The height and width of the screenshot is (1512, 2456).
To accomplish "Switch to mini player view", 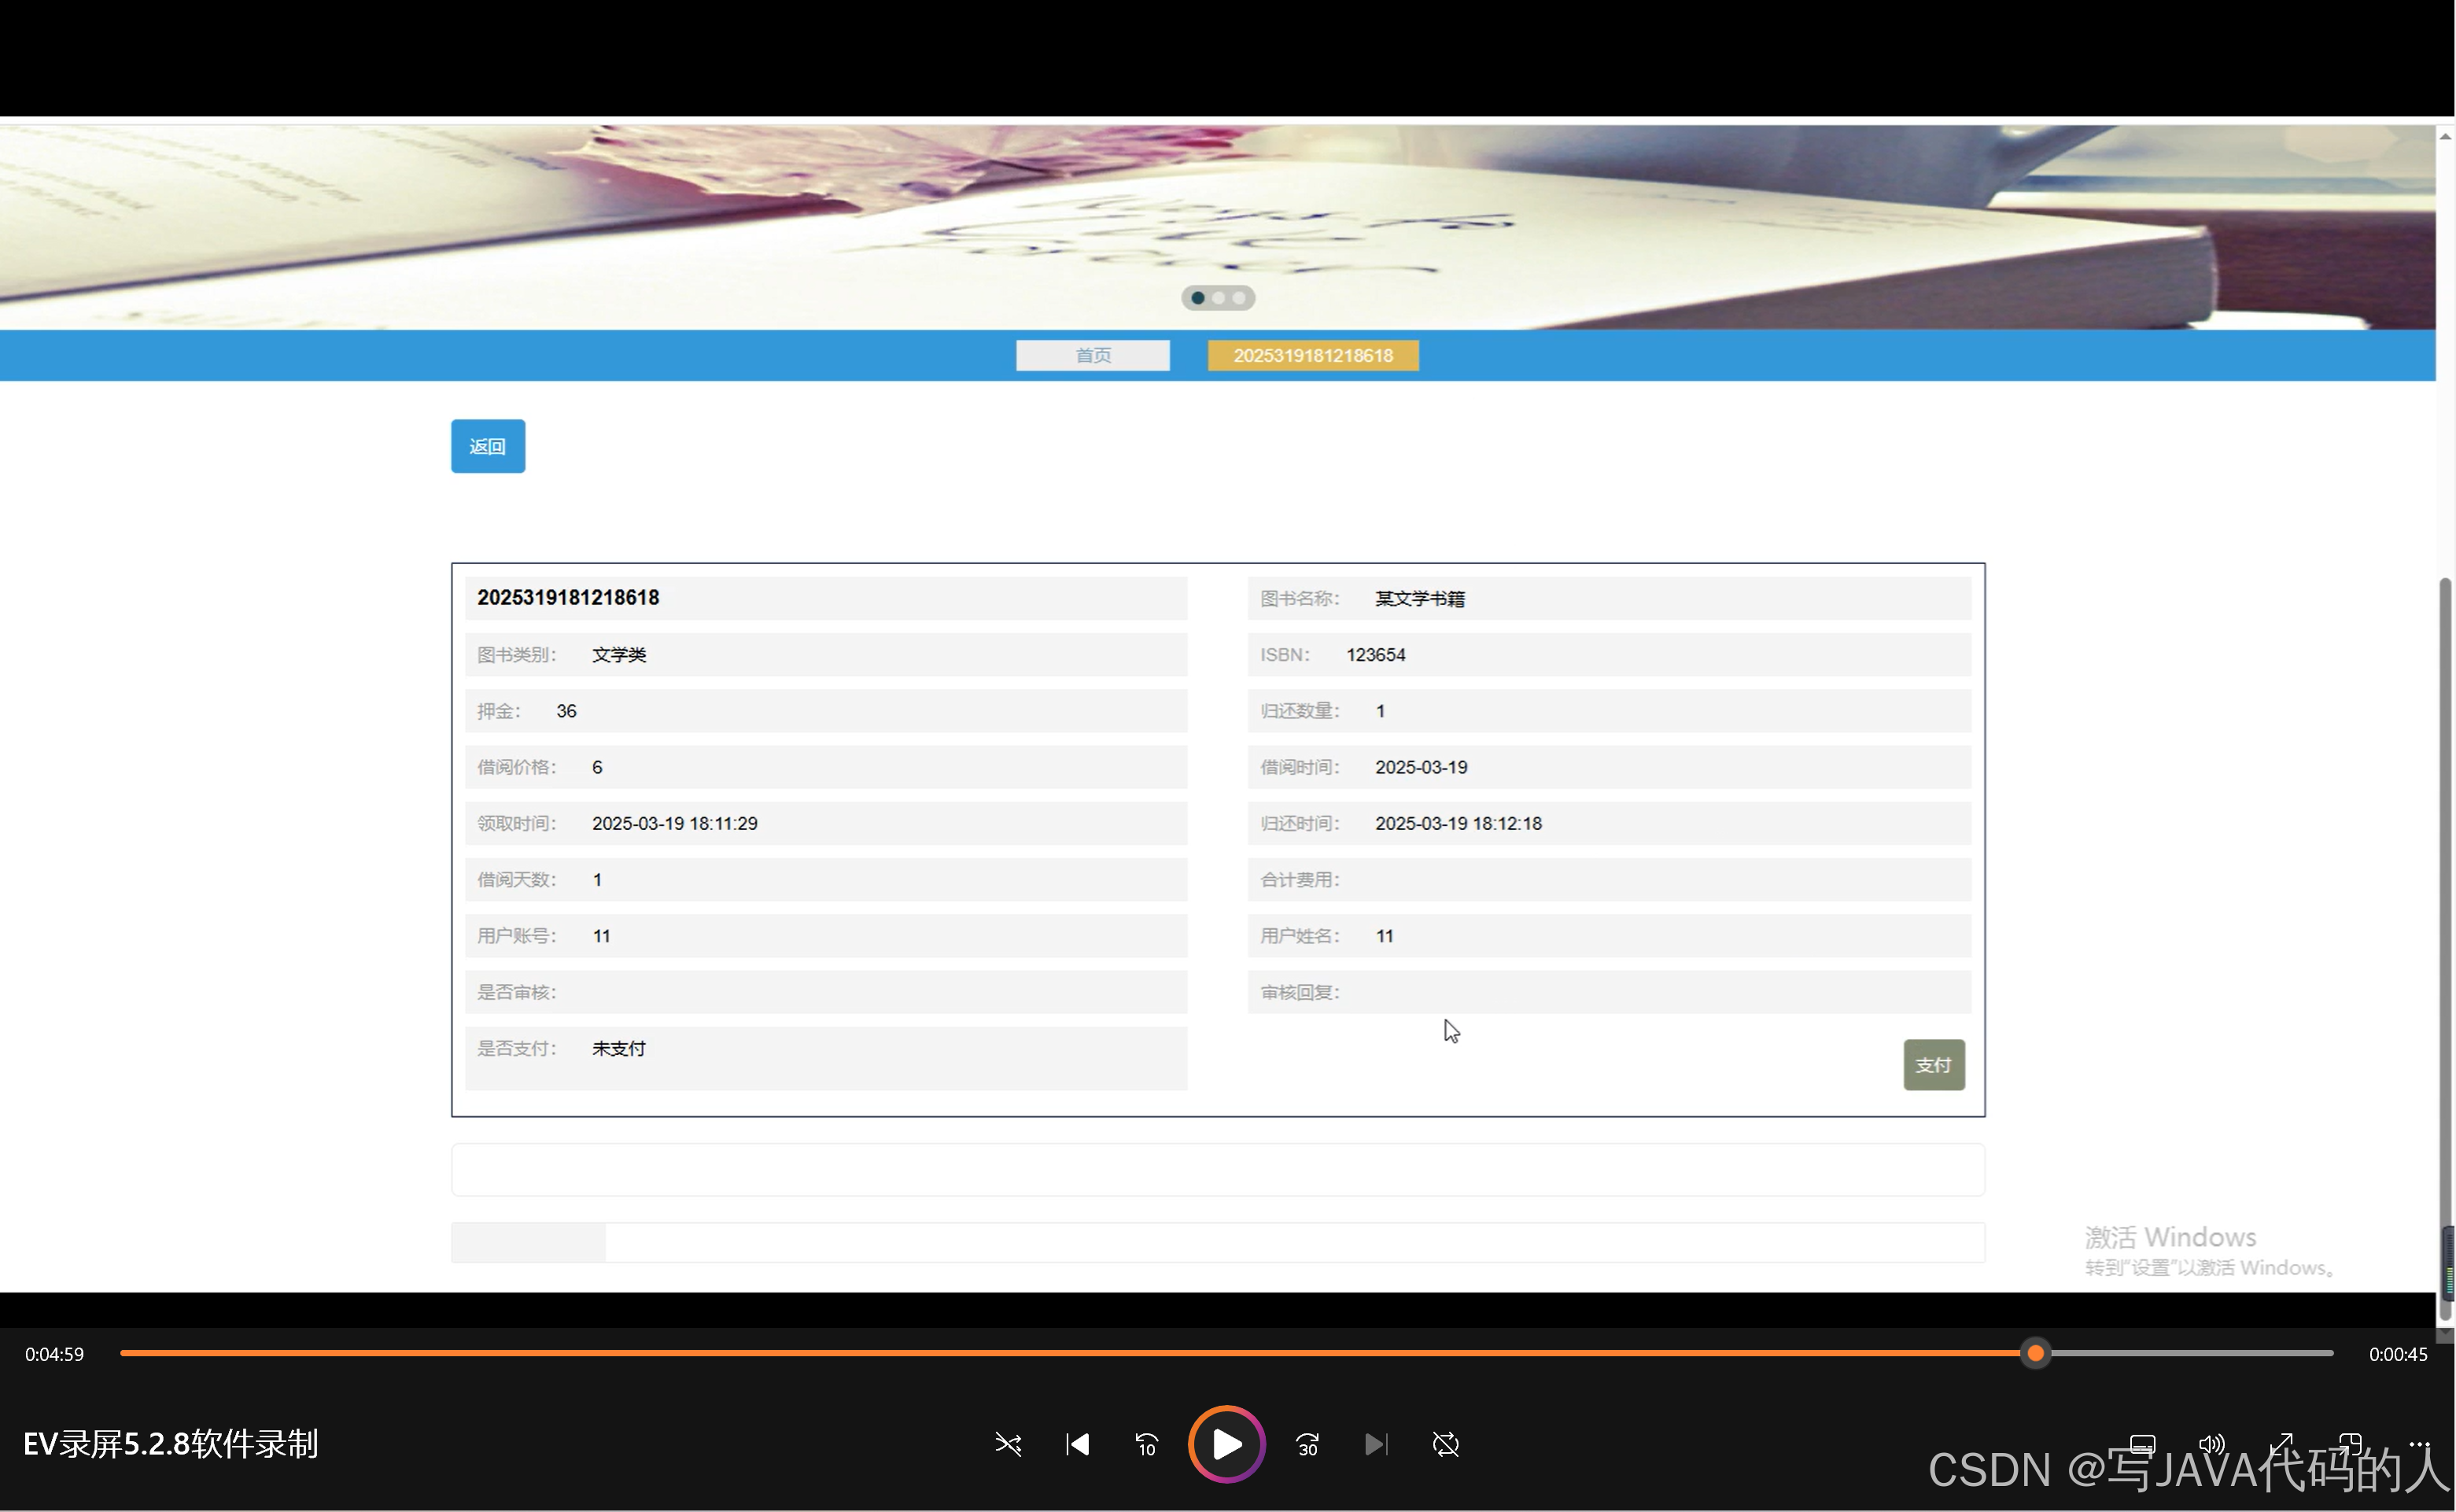I will point(2350,1444).
